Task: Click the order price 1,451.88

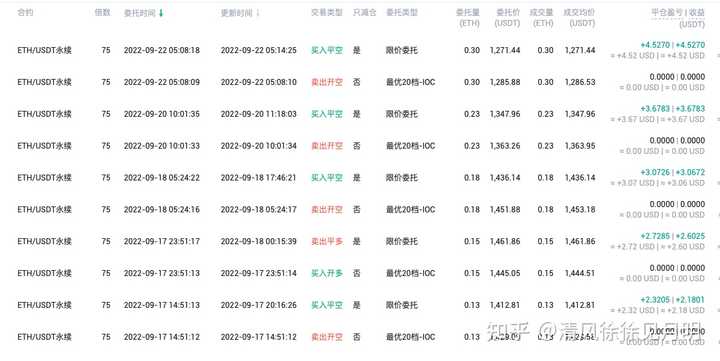Action: pos(505,209)
